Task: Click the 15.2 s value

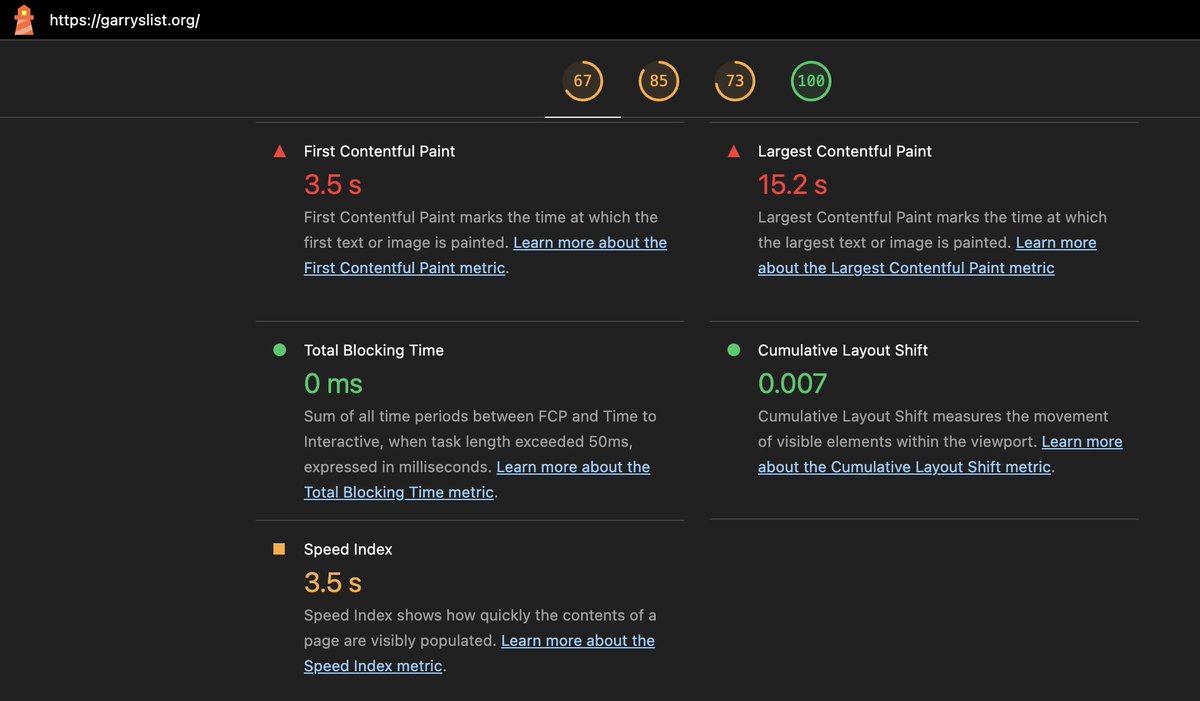Action: point(793,185)
